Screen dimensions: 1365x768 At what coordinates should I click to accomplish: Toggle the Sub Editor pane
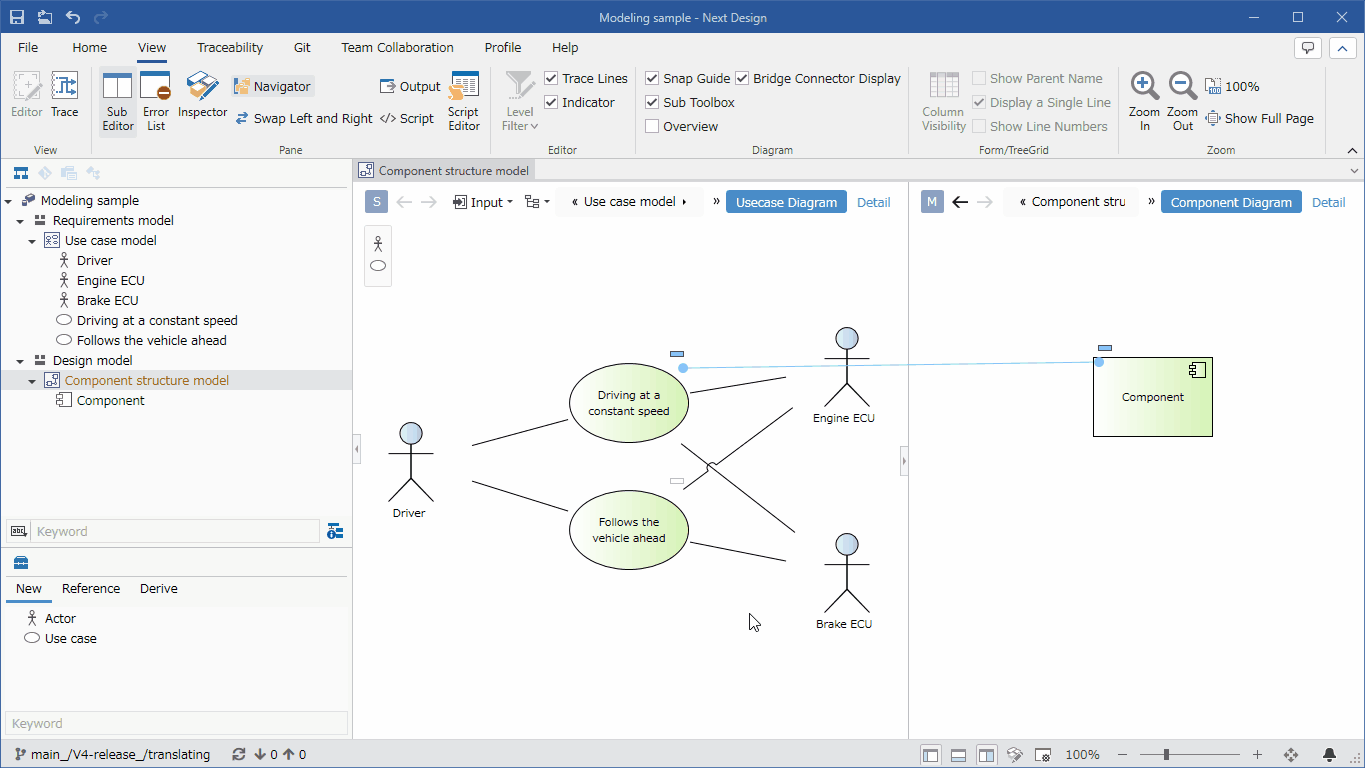[x=118, y=102]
